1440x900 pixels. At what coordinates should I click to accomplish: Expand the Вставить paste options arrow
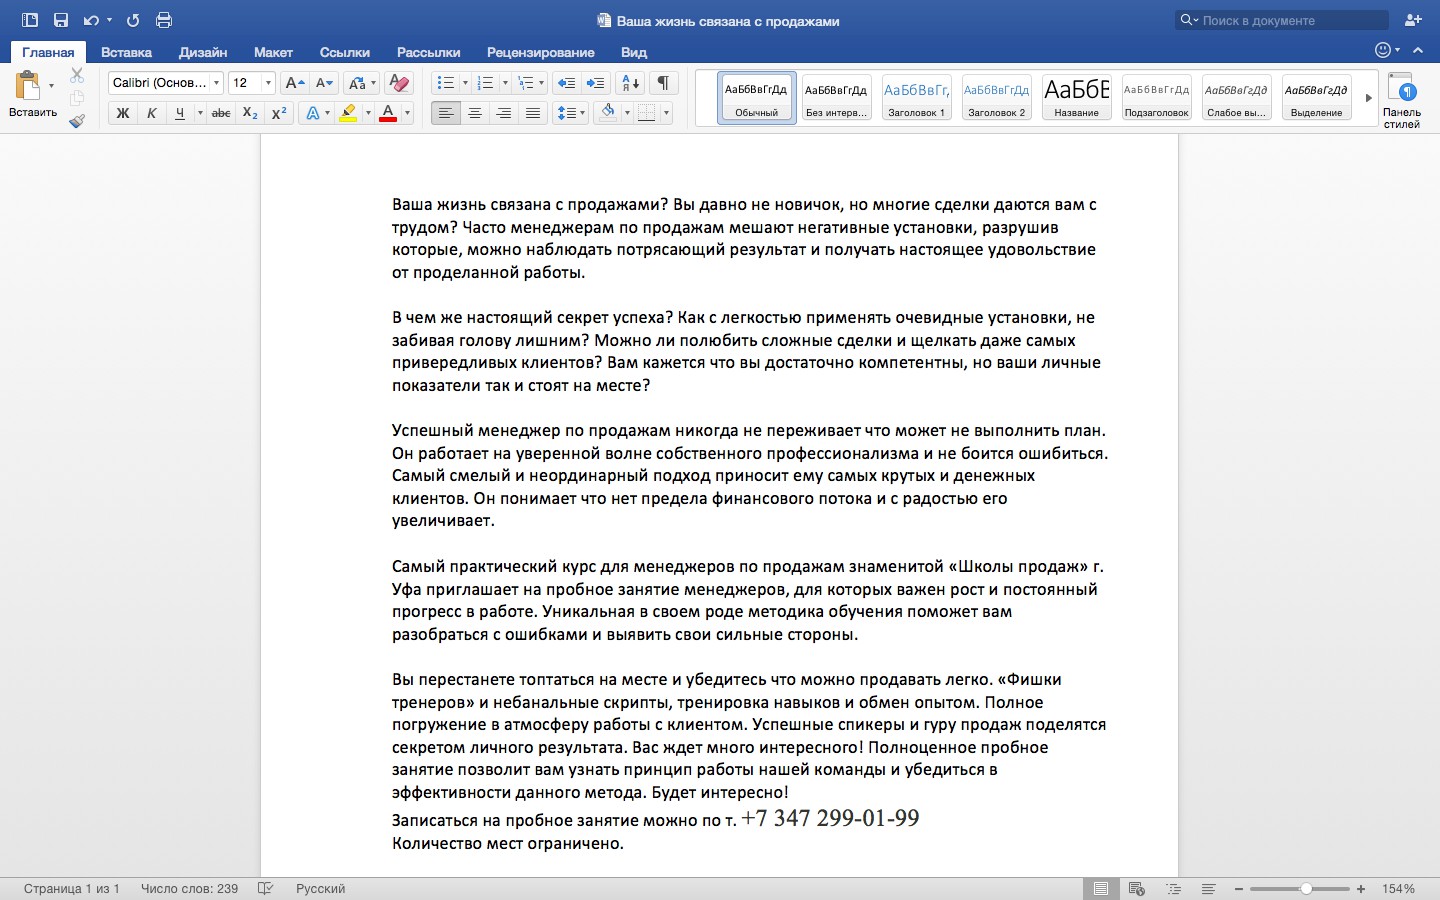click(51, 86)
